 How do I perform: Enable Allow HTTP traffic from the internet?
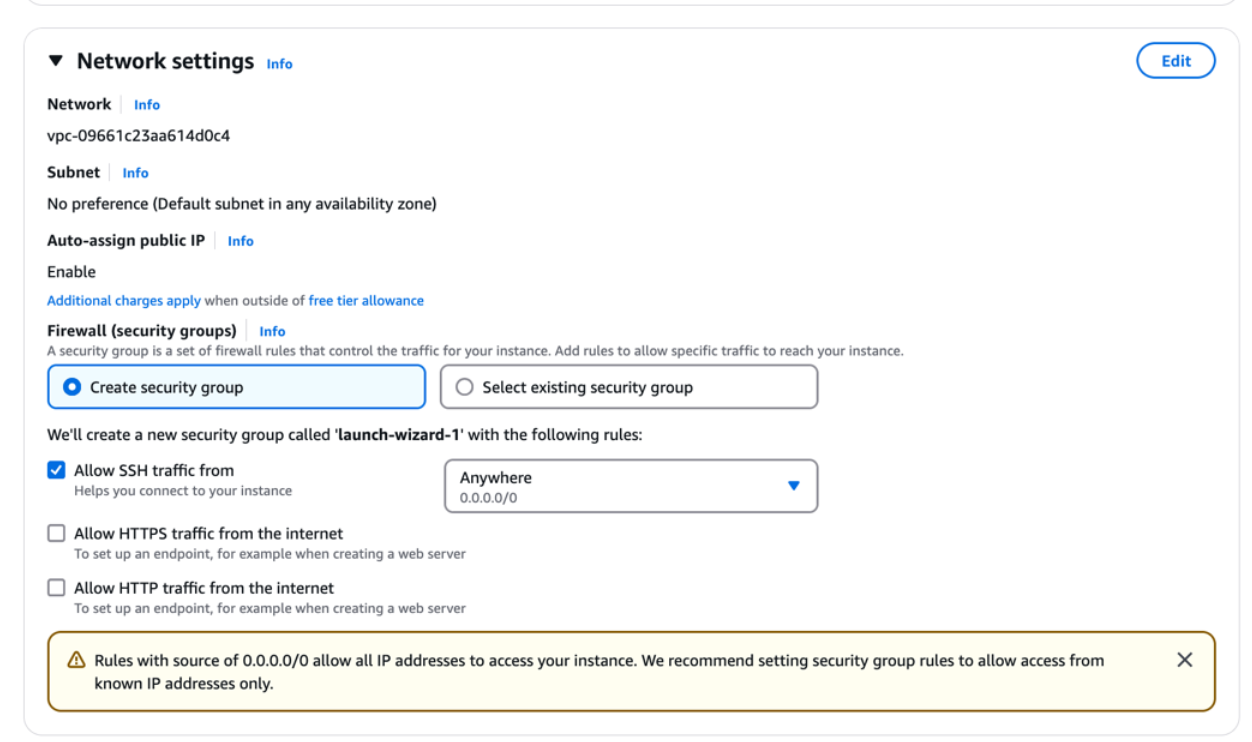(57, 588)
